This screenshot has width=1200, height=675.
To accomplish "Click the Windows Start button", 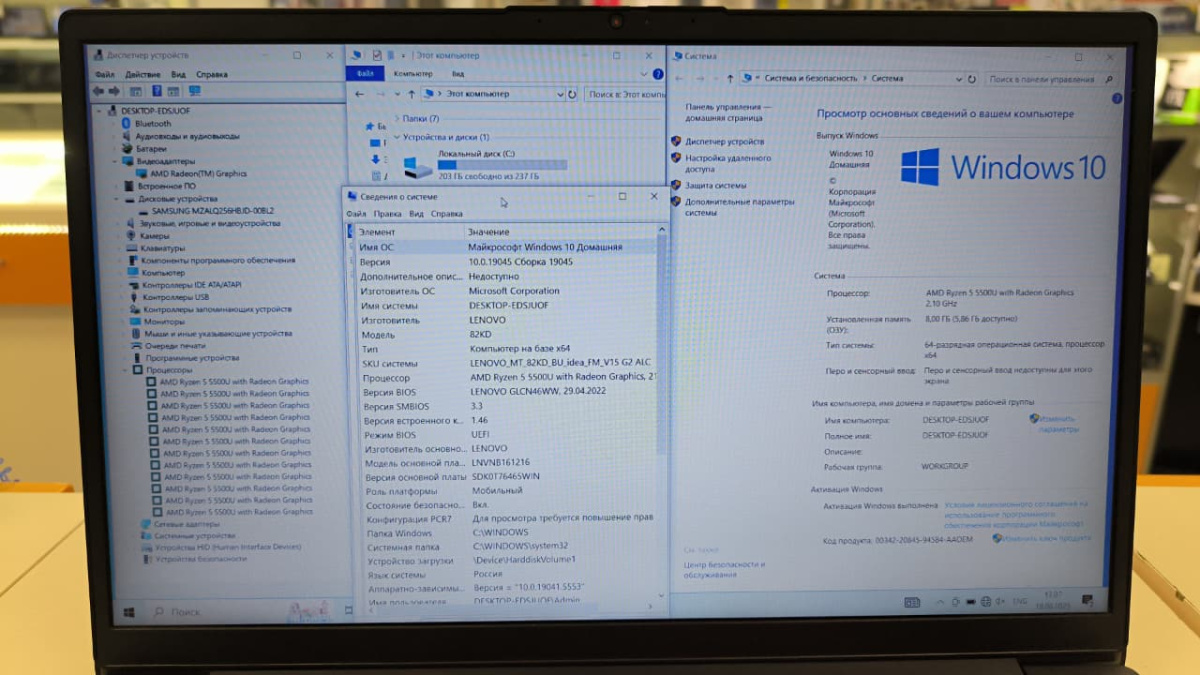I will click(129, 611).
